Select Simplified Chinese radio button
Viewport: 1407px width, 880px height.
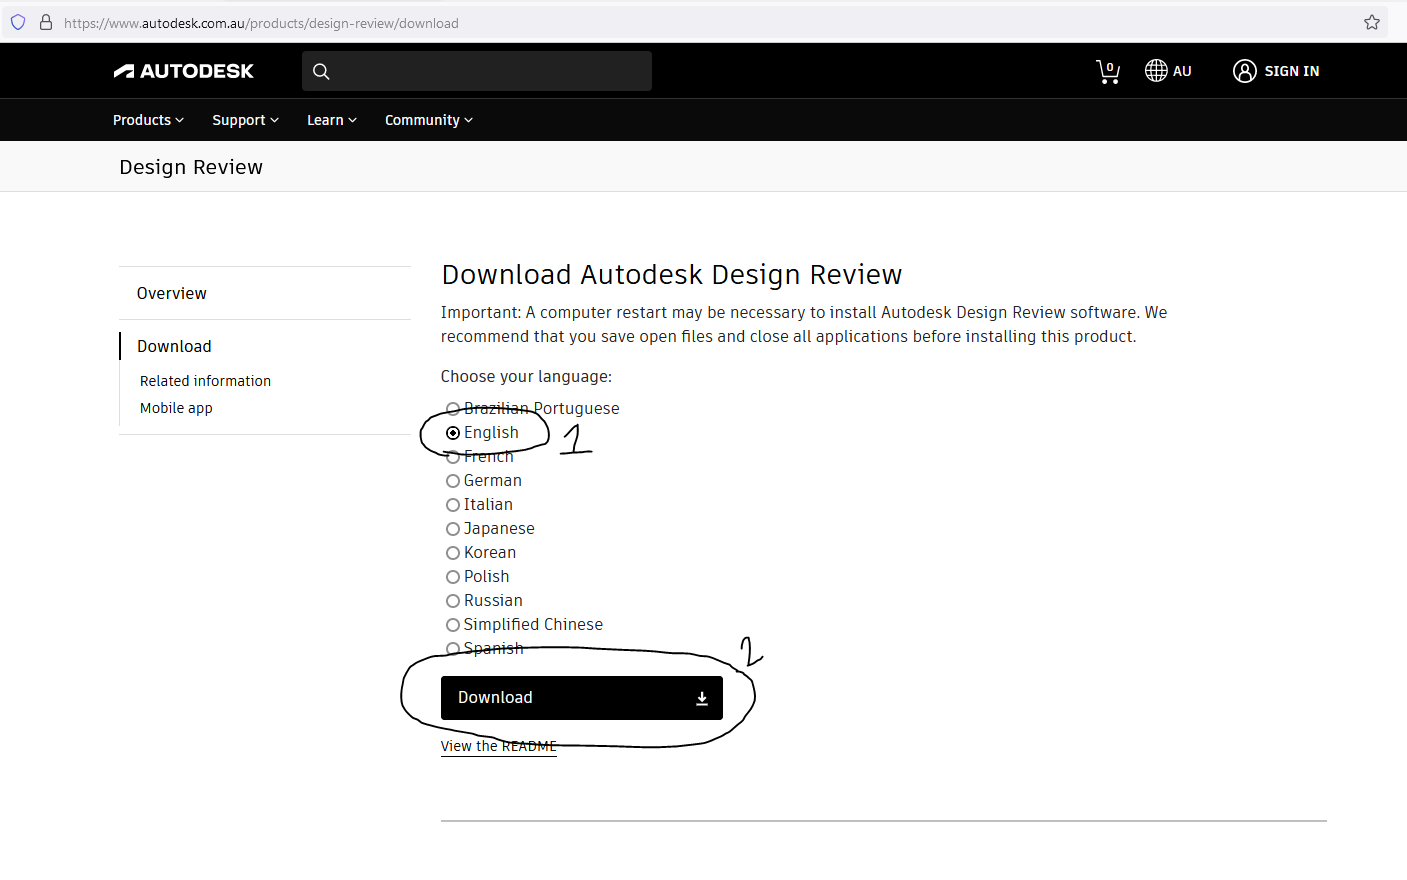[x=453, y=625]
